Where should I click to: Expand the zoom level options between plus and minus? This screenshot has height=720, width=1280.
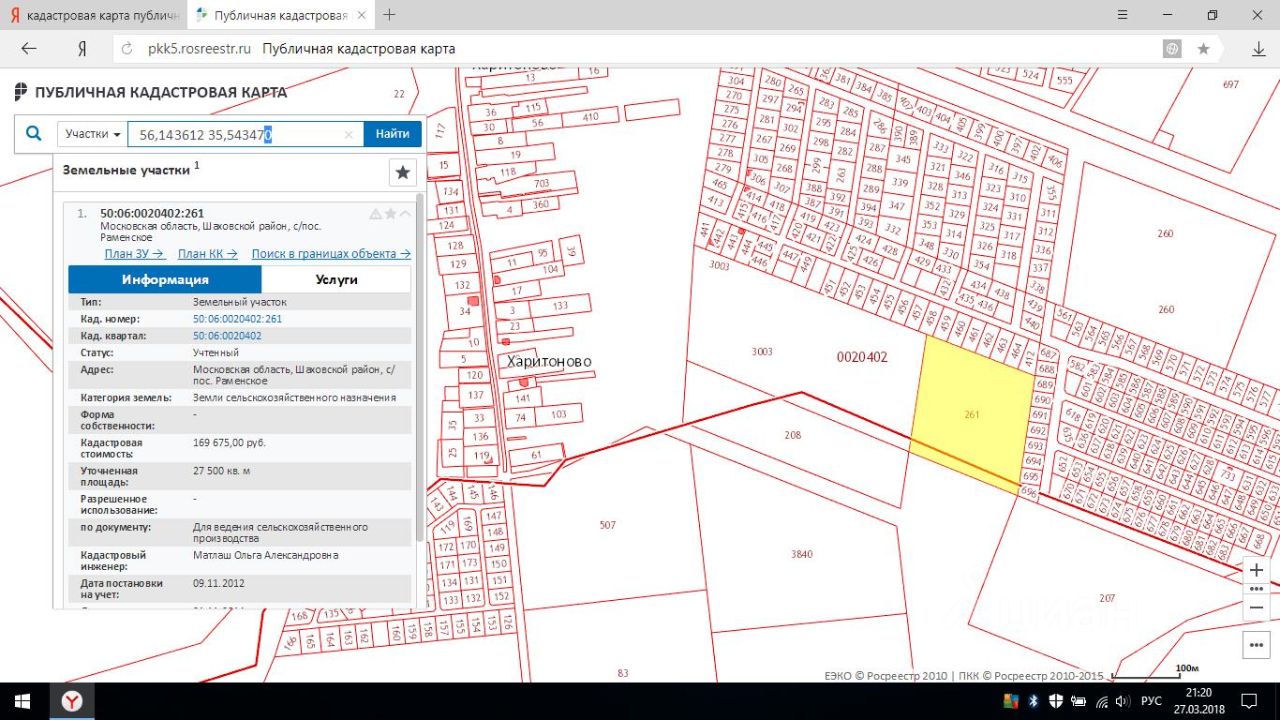pos(1256,589)
